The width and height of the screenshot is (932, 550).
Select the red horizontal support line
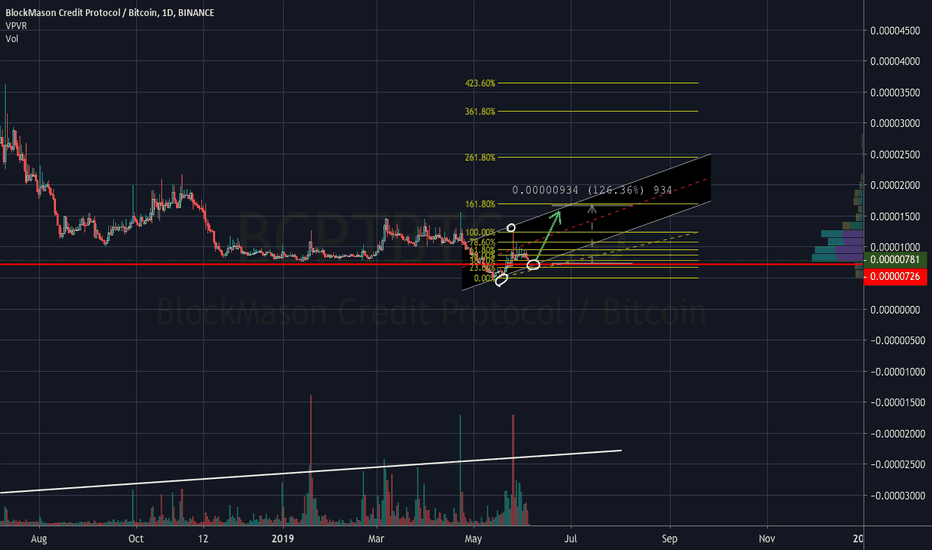click(432, 263)
